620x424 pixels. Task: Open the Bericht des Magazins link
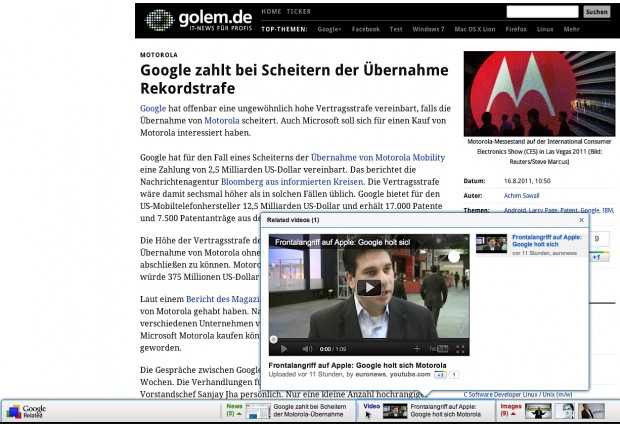click(223, 299)
